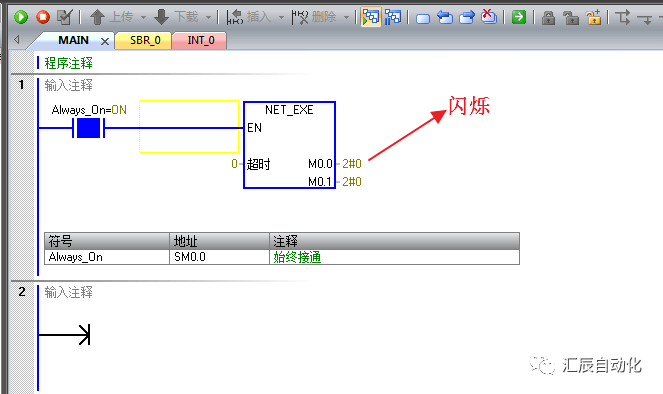The image size is (663, 394).
Task: Click network 1 comment 输入注释
Action: [x=68, y=85]
